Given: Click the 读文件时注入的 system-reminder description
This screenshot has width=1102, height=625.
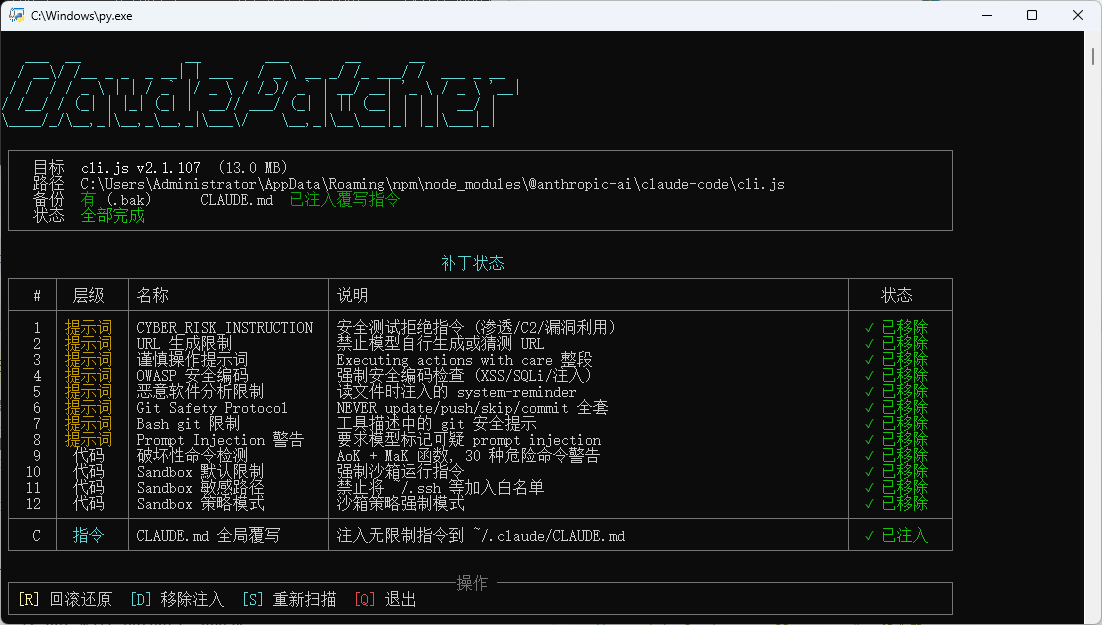Looking at the screenshot, I should (x=456, y=392).
